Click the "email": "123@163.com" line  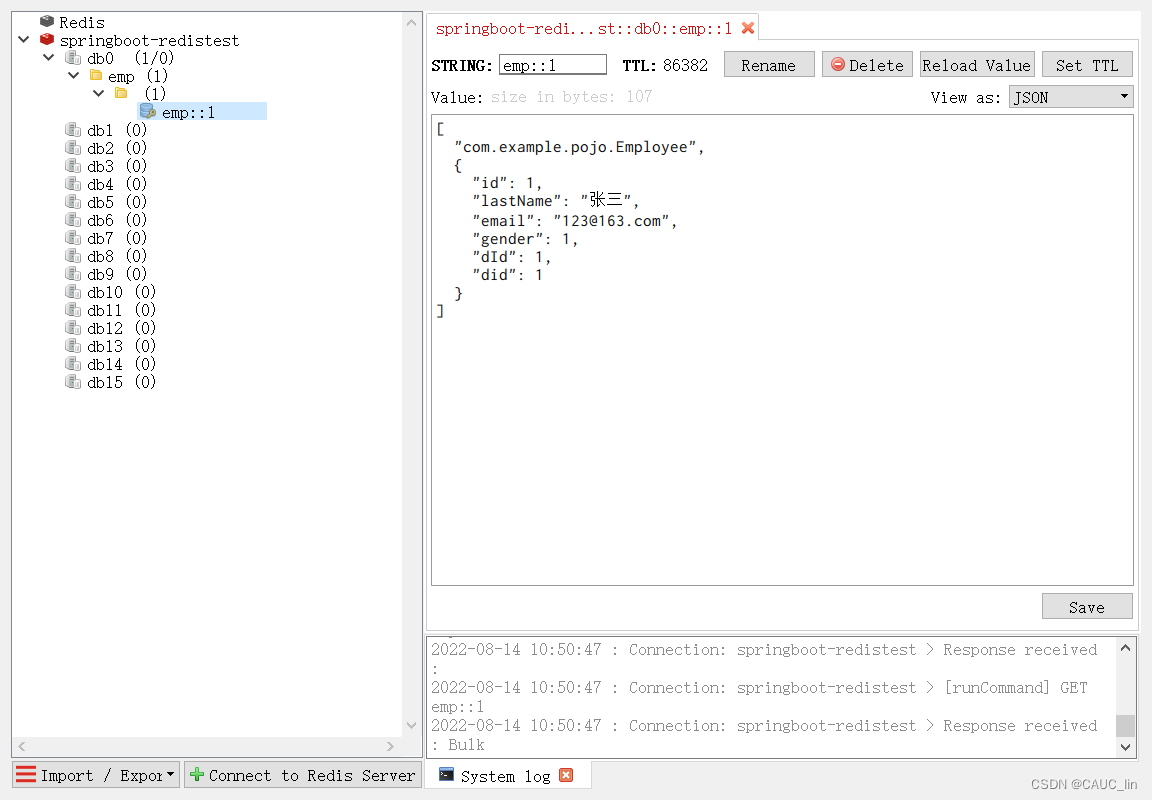(x=574, y=220)
